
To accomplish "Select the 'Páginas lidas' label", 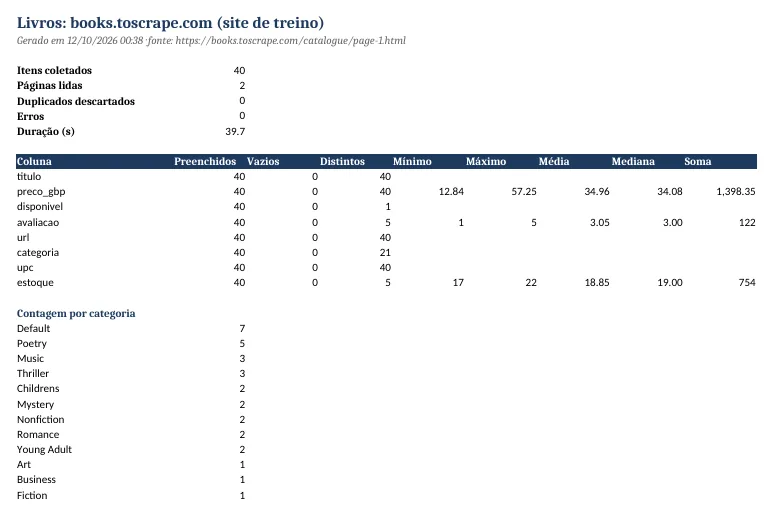I will [49, 85].
